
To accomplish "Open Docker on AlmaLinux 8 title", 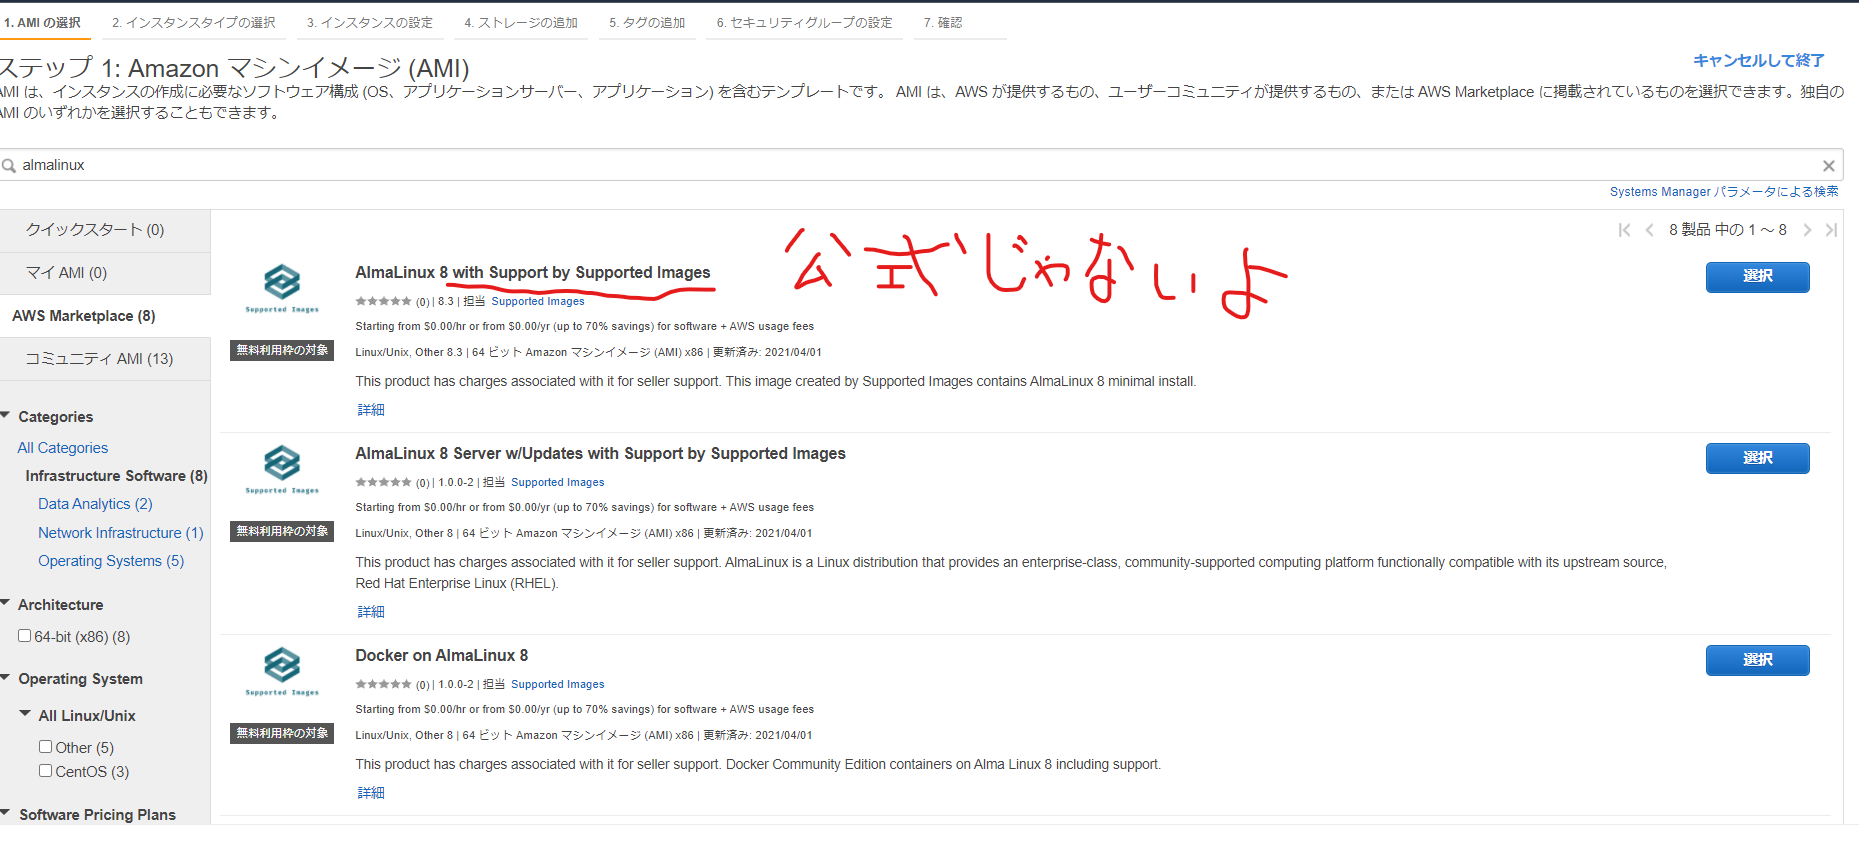I will click(441, 655).
